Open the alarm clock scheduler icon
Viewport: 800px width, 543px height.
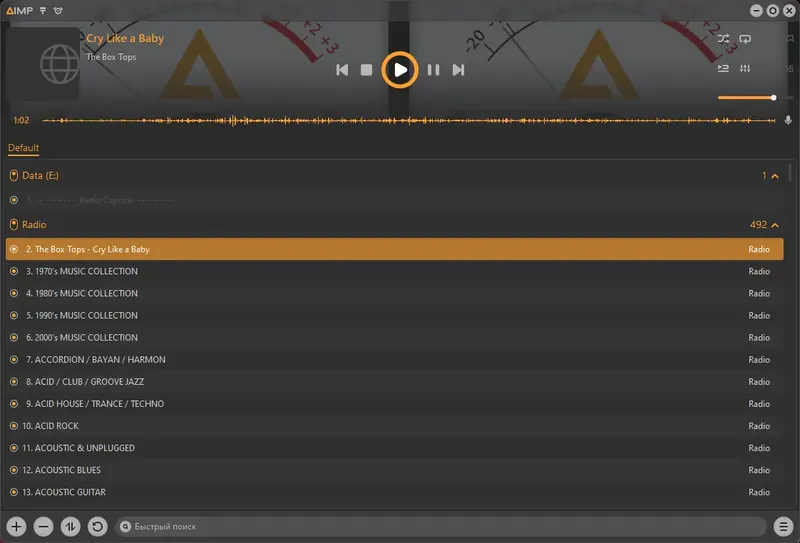[58, 10]
